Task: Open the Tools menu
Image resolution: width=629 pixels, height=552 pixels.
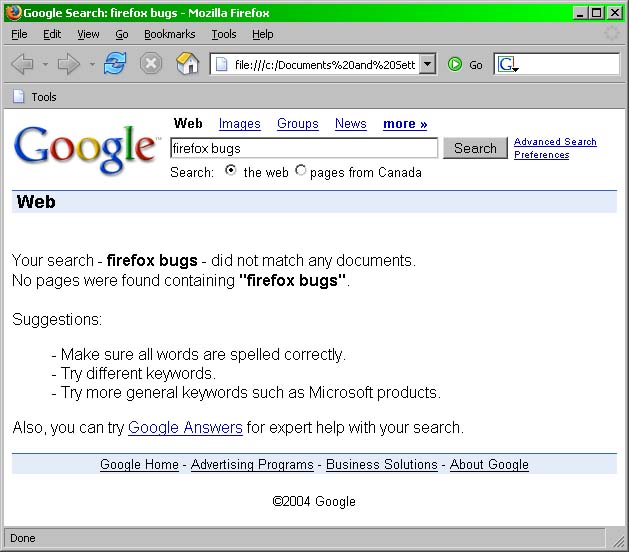Action: point(224,34)
